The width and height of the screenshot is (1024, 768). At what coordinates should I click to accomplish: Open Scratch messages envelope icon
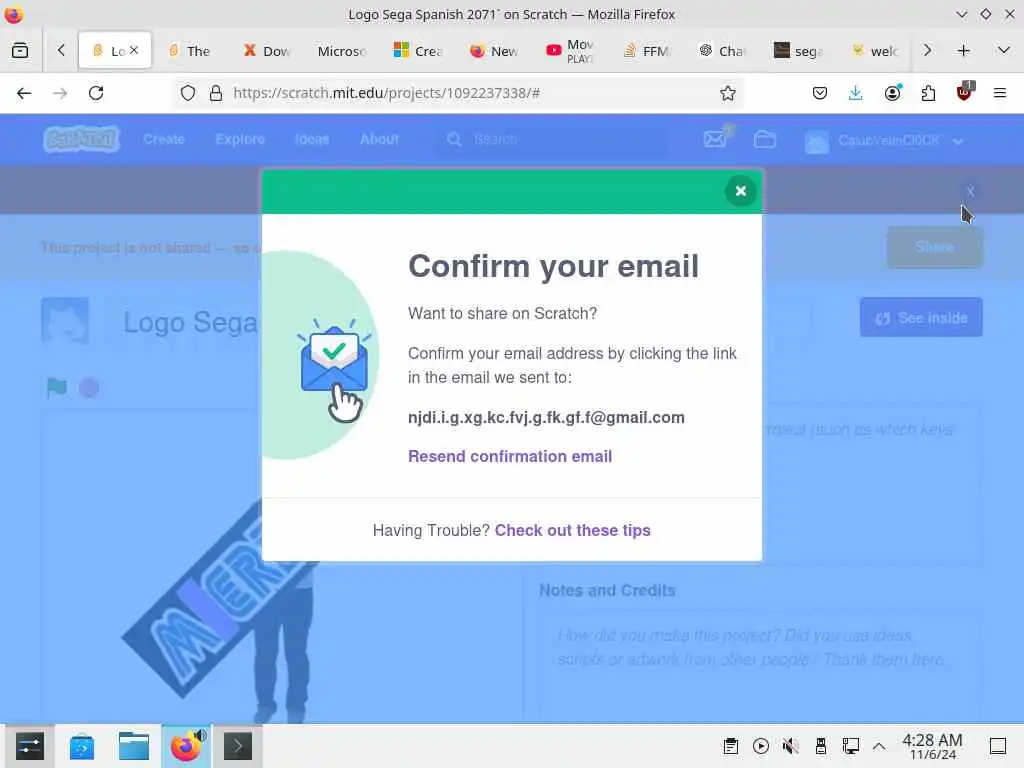click(716, 138)
